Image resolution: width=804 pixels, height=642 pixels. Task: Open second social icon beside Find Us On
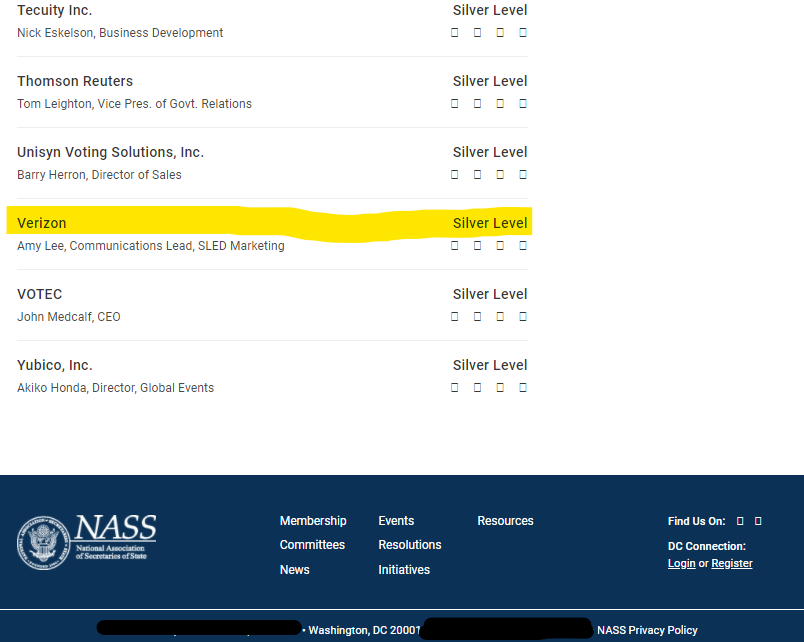pos(758,521)
